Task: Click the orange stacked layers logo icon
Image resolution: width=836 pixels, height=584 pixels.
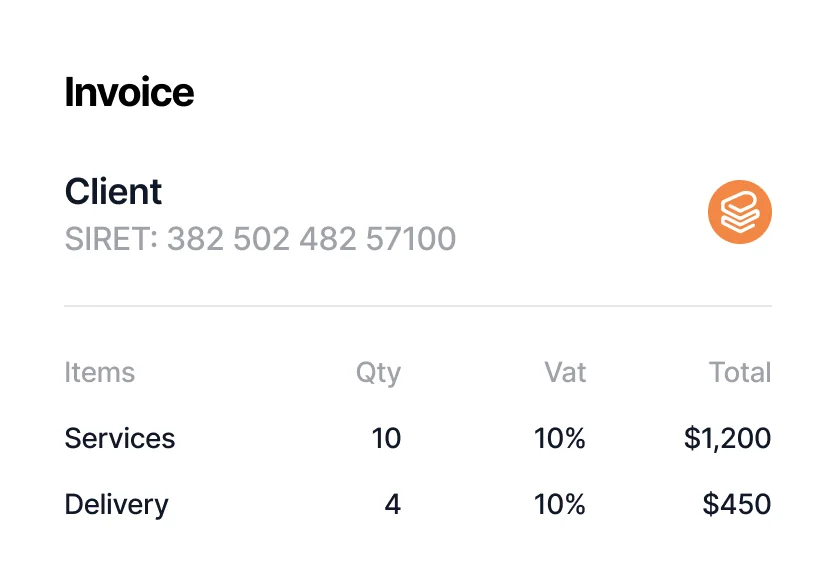Action: pyautogui.click(x=740, y=211)
